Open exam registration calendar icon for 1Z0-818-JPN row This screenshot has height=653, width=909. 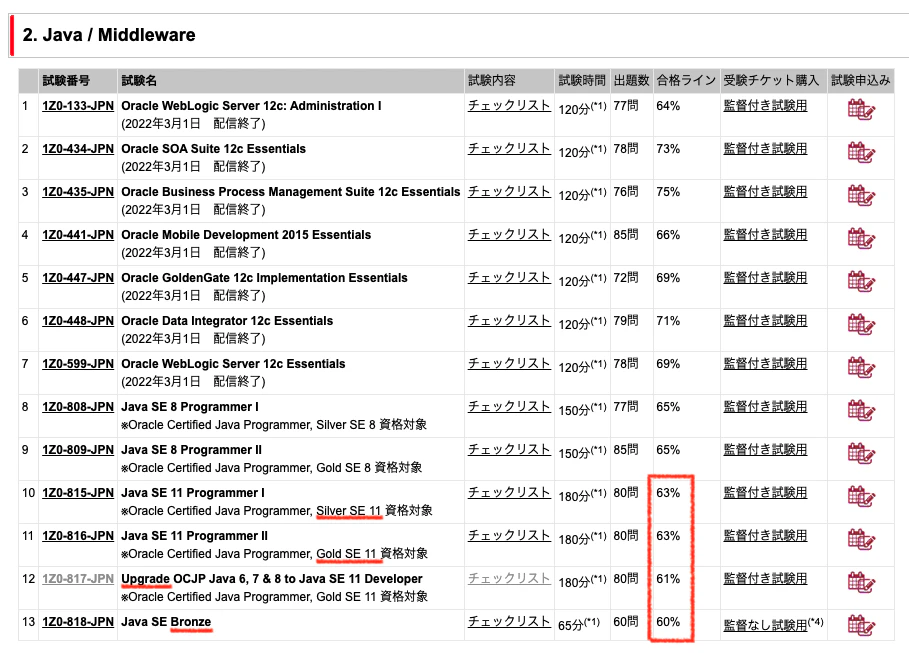pos(861,625)
